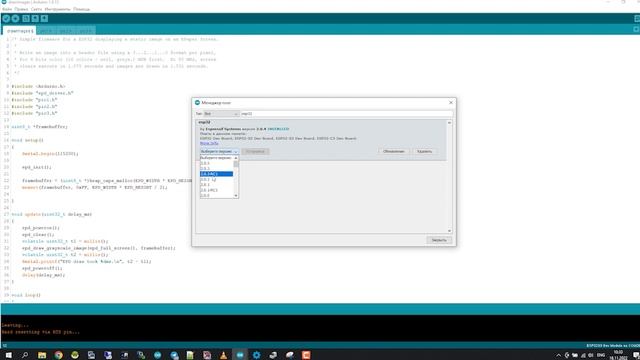Click the version list scroll-down arrow
Viewport: 640px width, 360px height.
[x=236, y=196]
